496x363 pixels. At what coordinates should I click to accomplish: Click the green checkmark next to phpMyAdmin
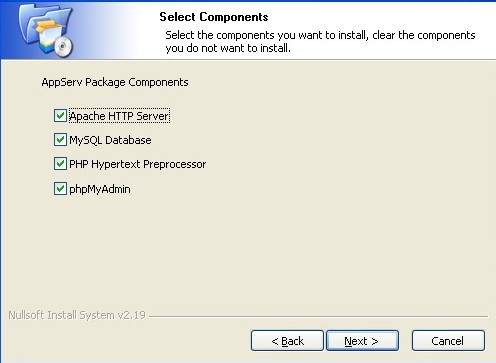pyautogui.click(x=60, y=189)
